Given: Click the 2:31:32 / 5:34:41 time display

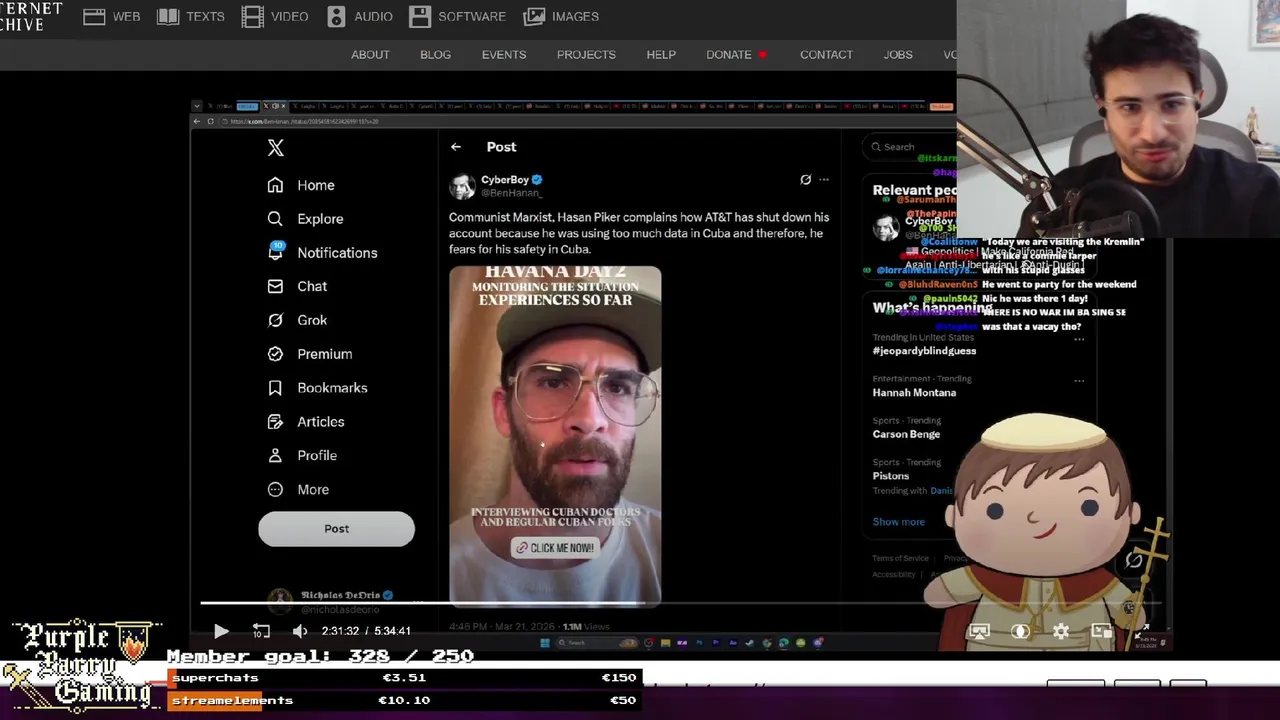Looking at the screenshot, I should [x=366, y=631].
